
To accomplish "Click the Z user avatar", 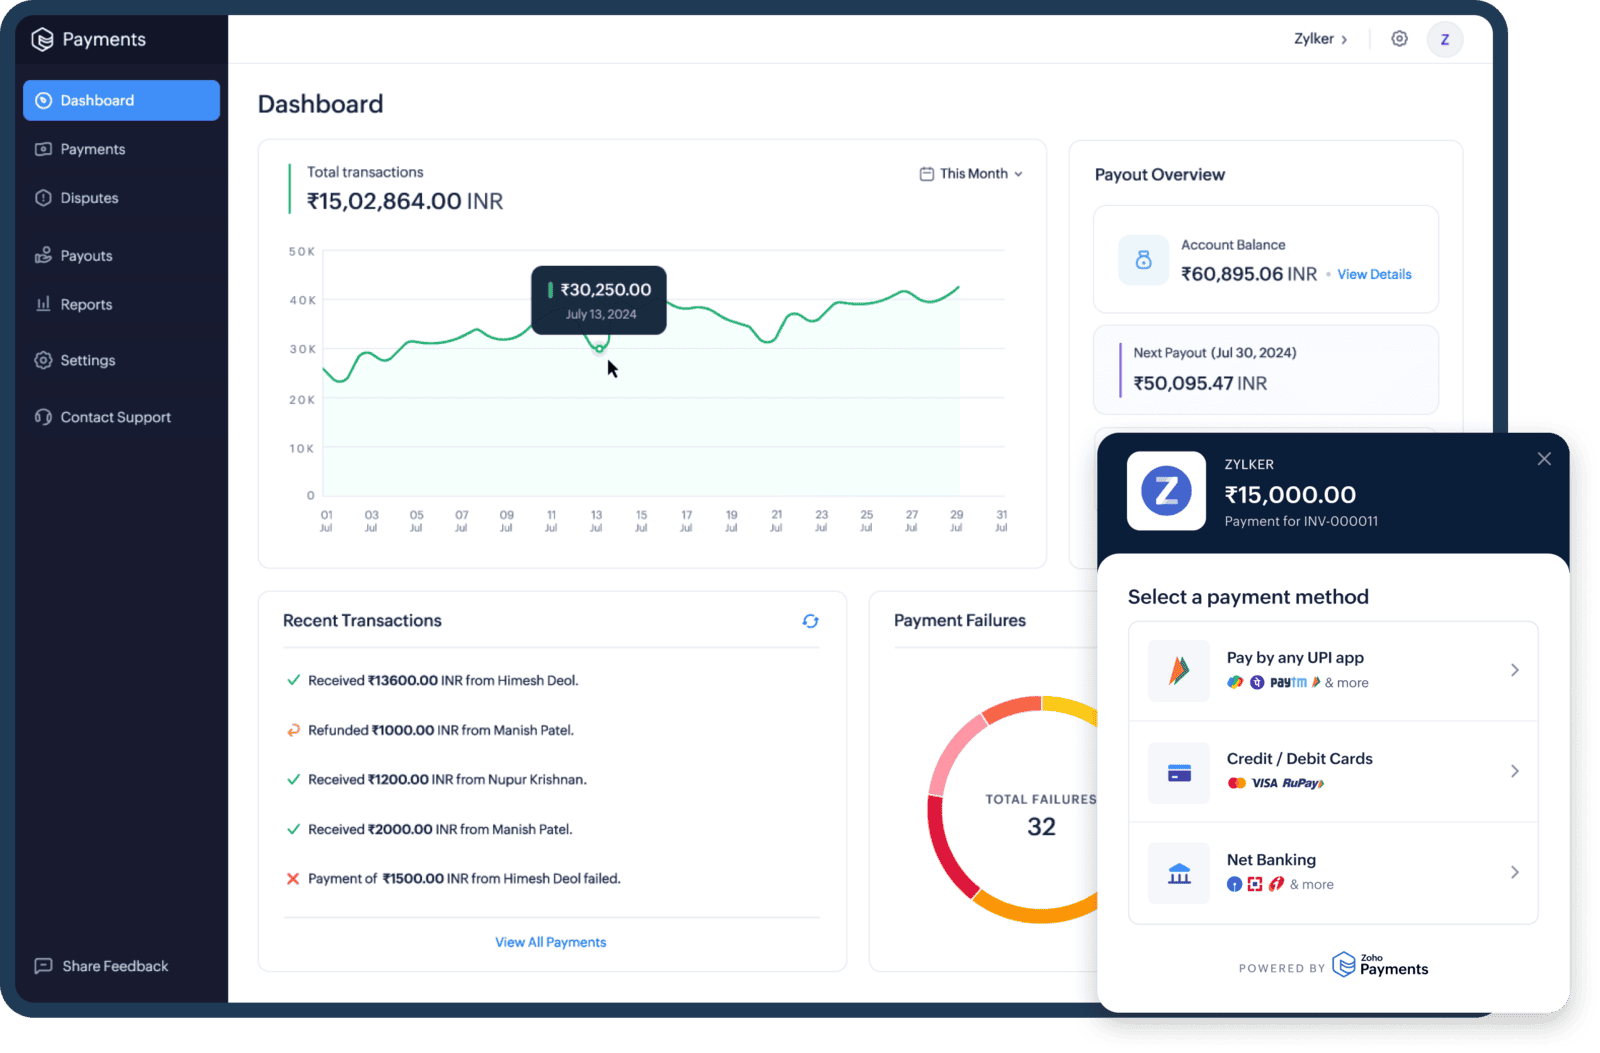I will [1444, 39].
